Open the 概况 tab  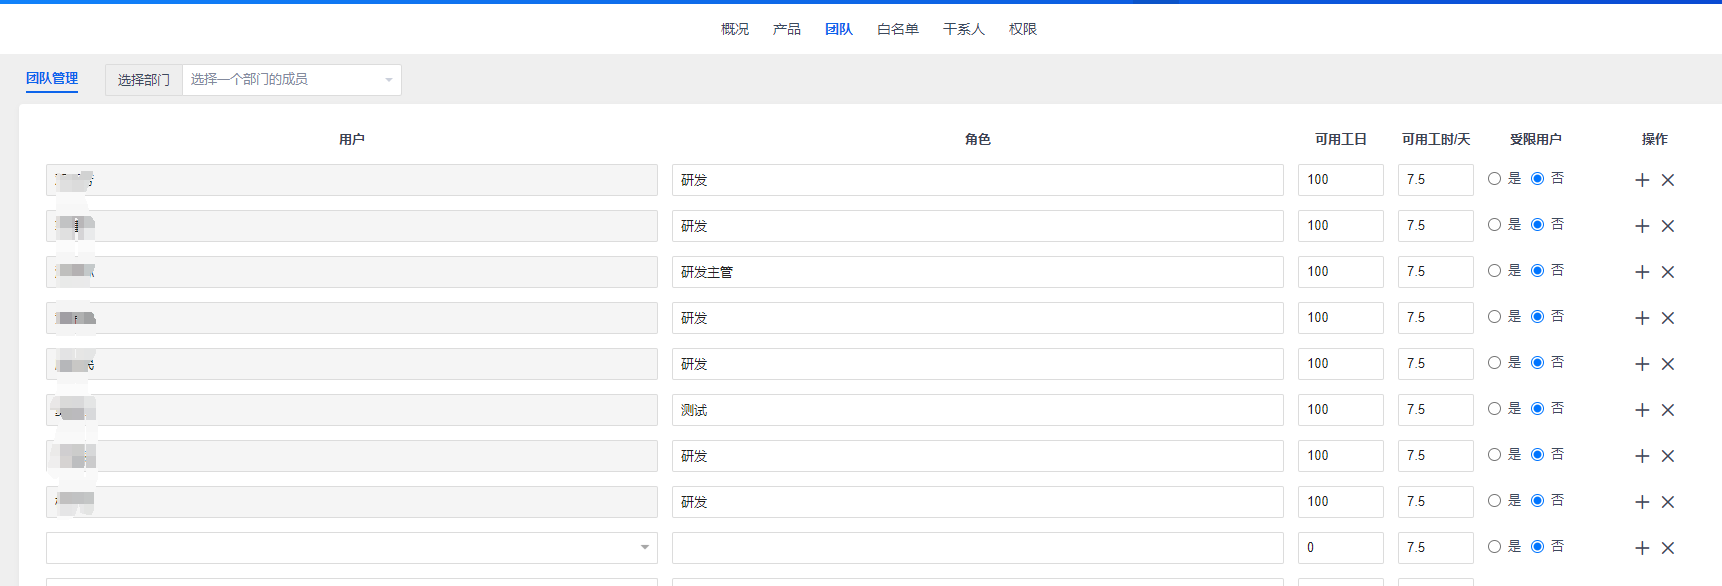coord(735,29)
